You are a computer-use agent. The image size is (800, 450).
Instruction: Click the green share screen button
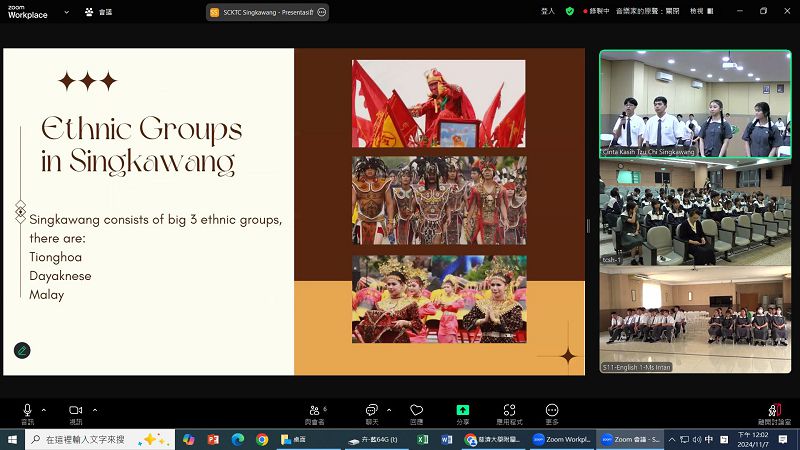463,411
